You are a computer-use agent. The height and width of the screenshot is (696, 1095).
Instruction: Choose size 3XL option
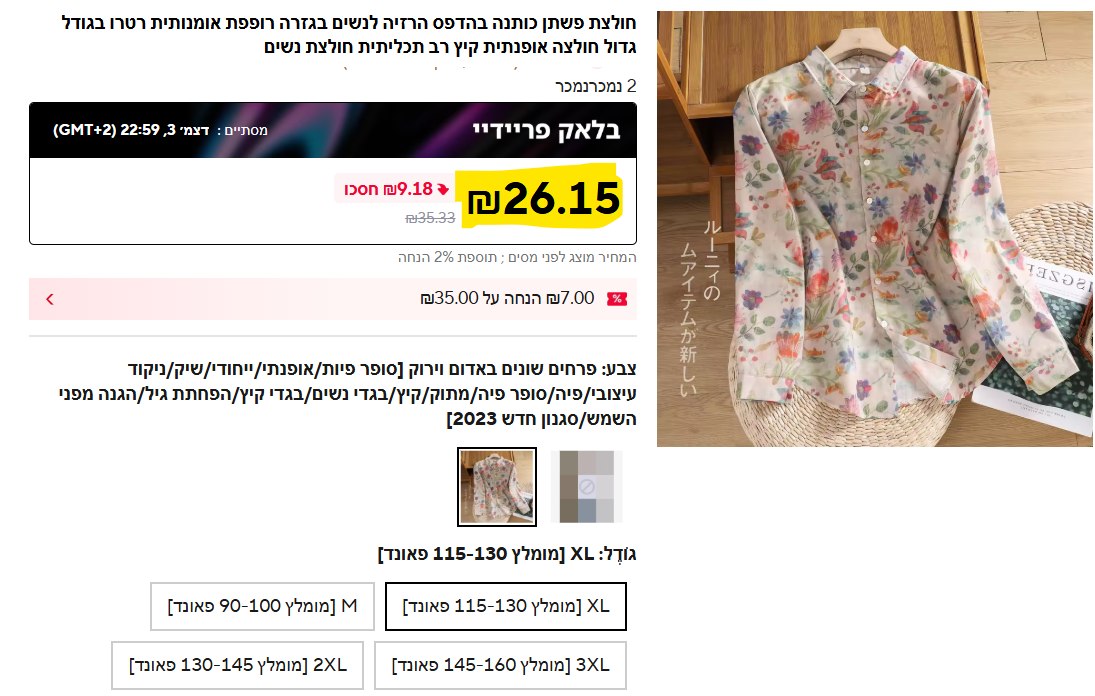(x=500, y=665)
